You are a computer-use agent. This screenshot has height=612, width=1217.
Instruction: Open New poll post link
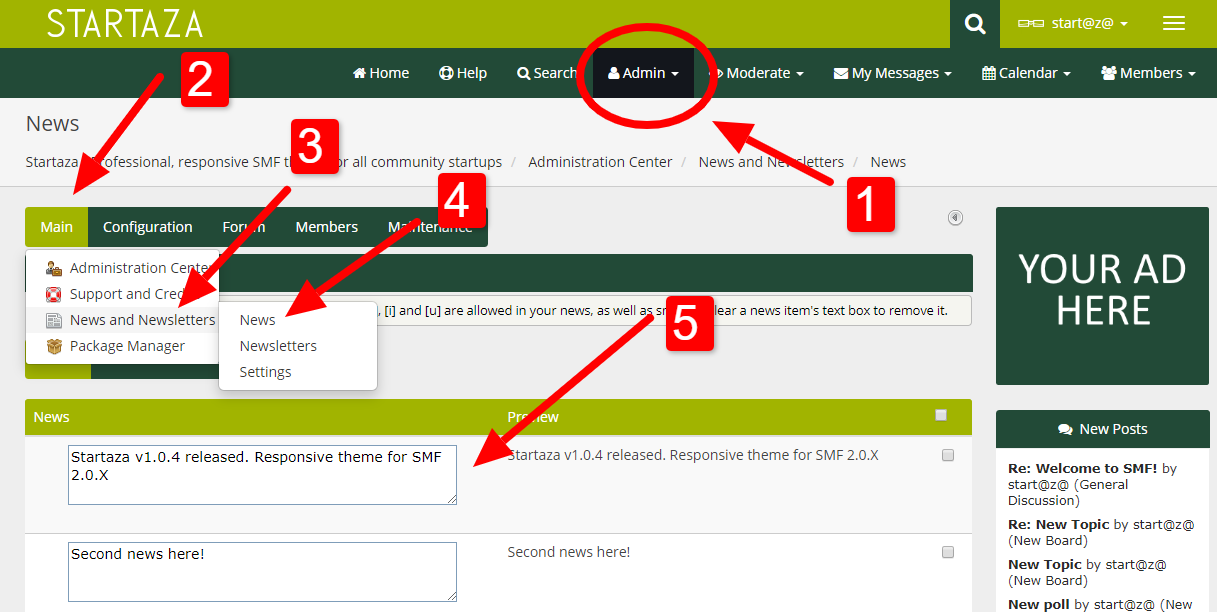tap(1039, 604)
